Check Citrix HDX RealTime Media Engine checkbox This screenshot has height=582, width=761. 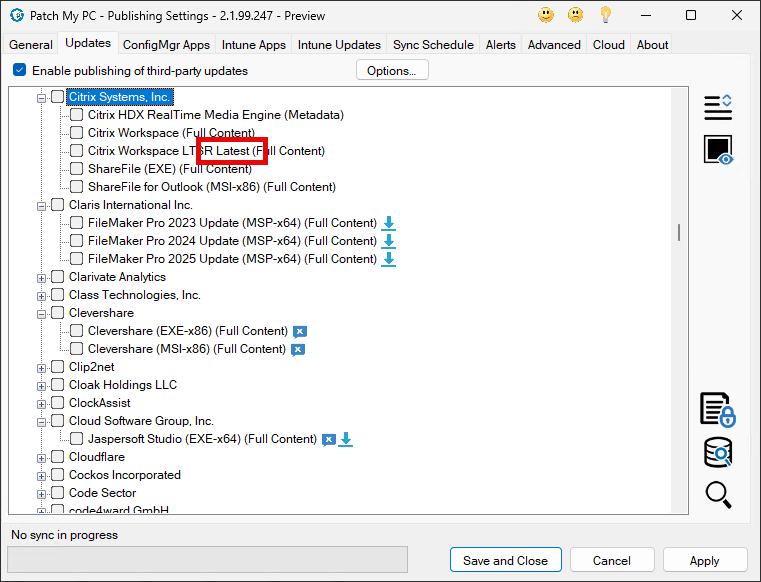77,115
